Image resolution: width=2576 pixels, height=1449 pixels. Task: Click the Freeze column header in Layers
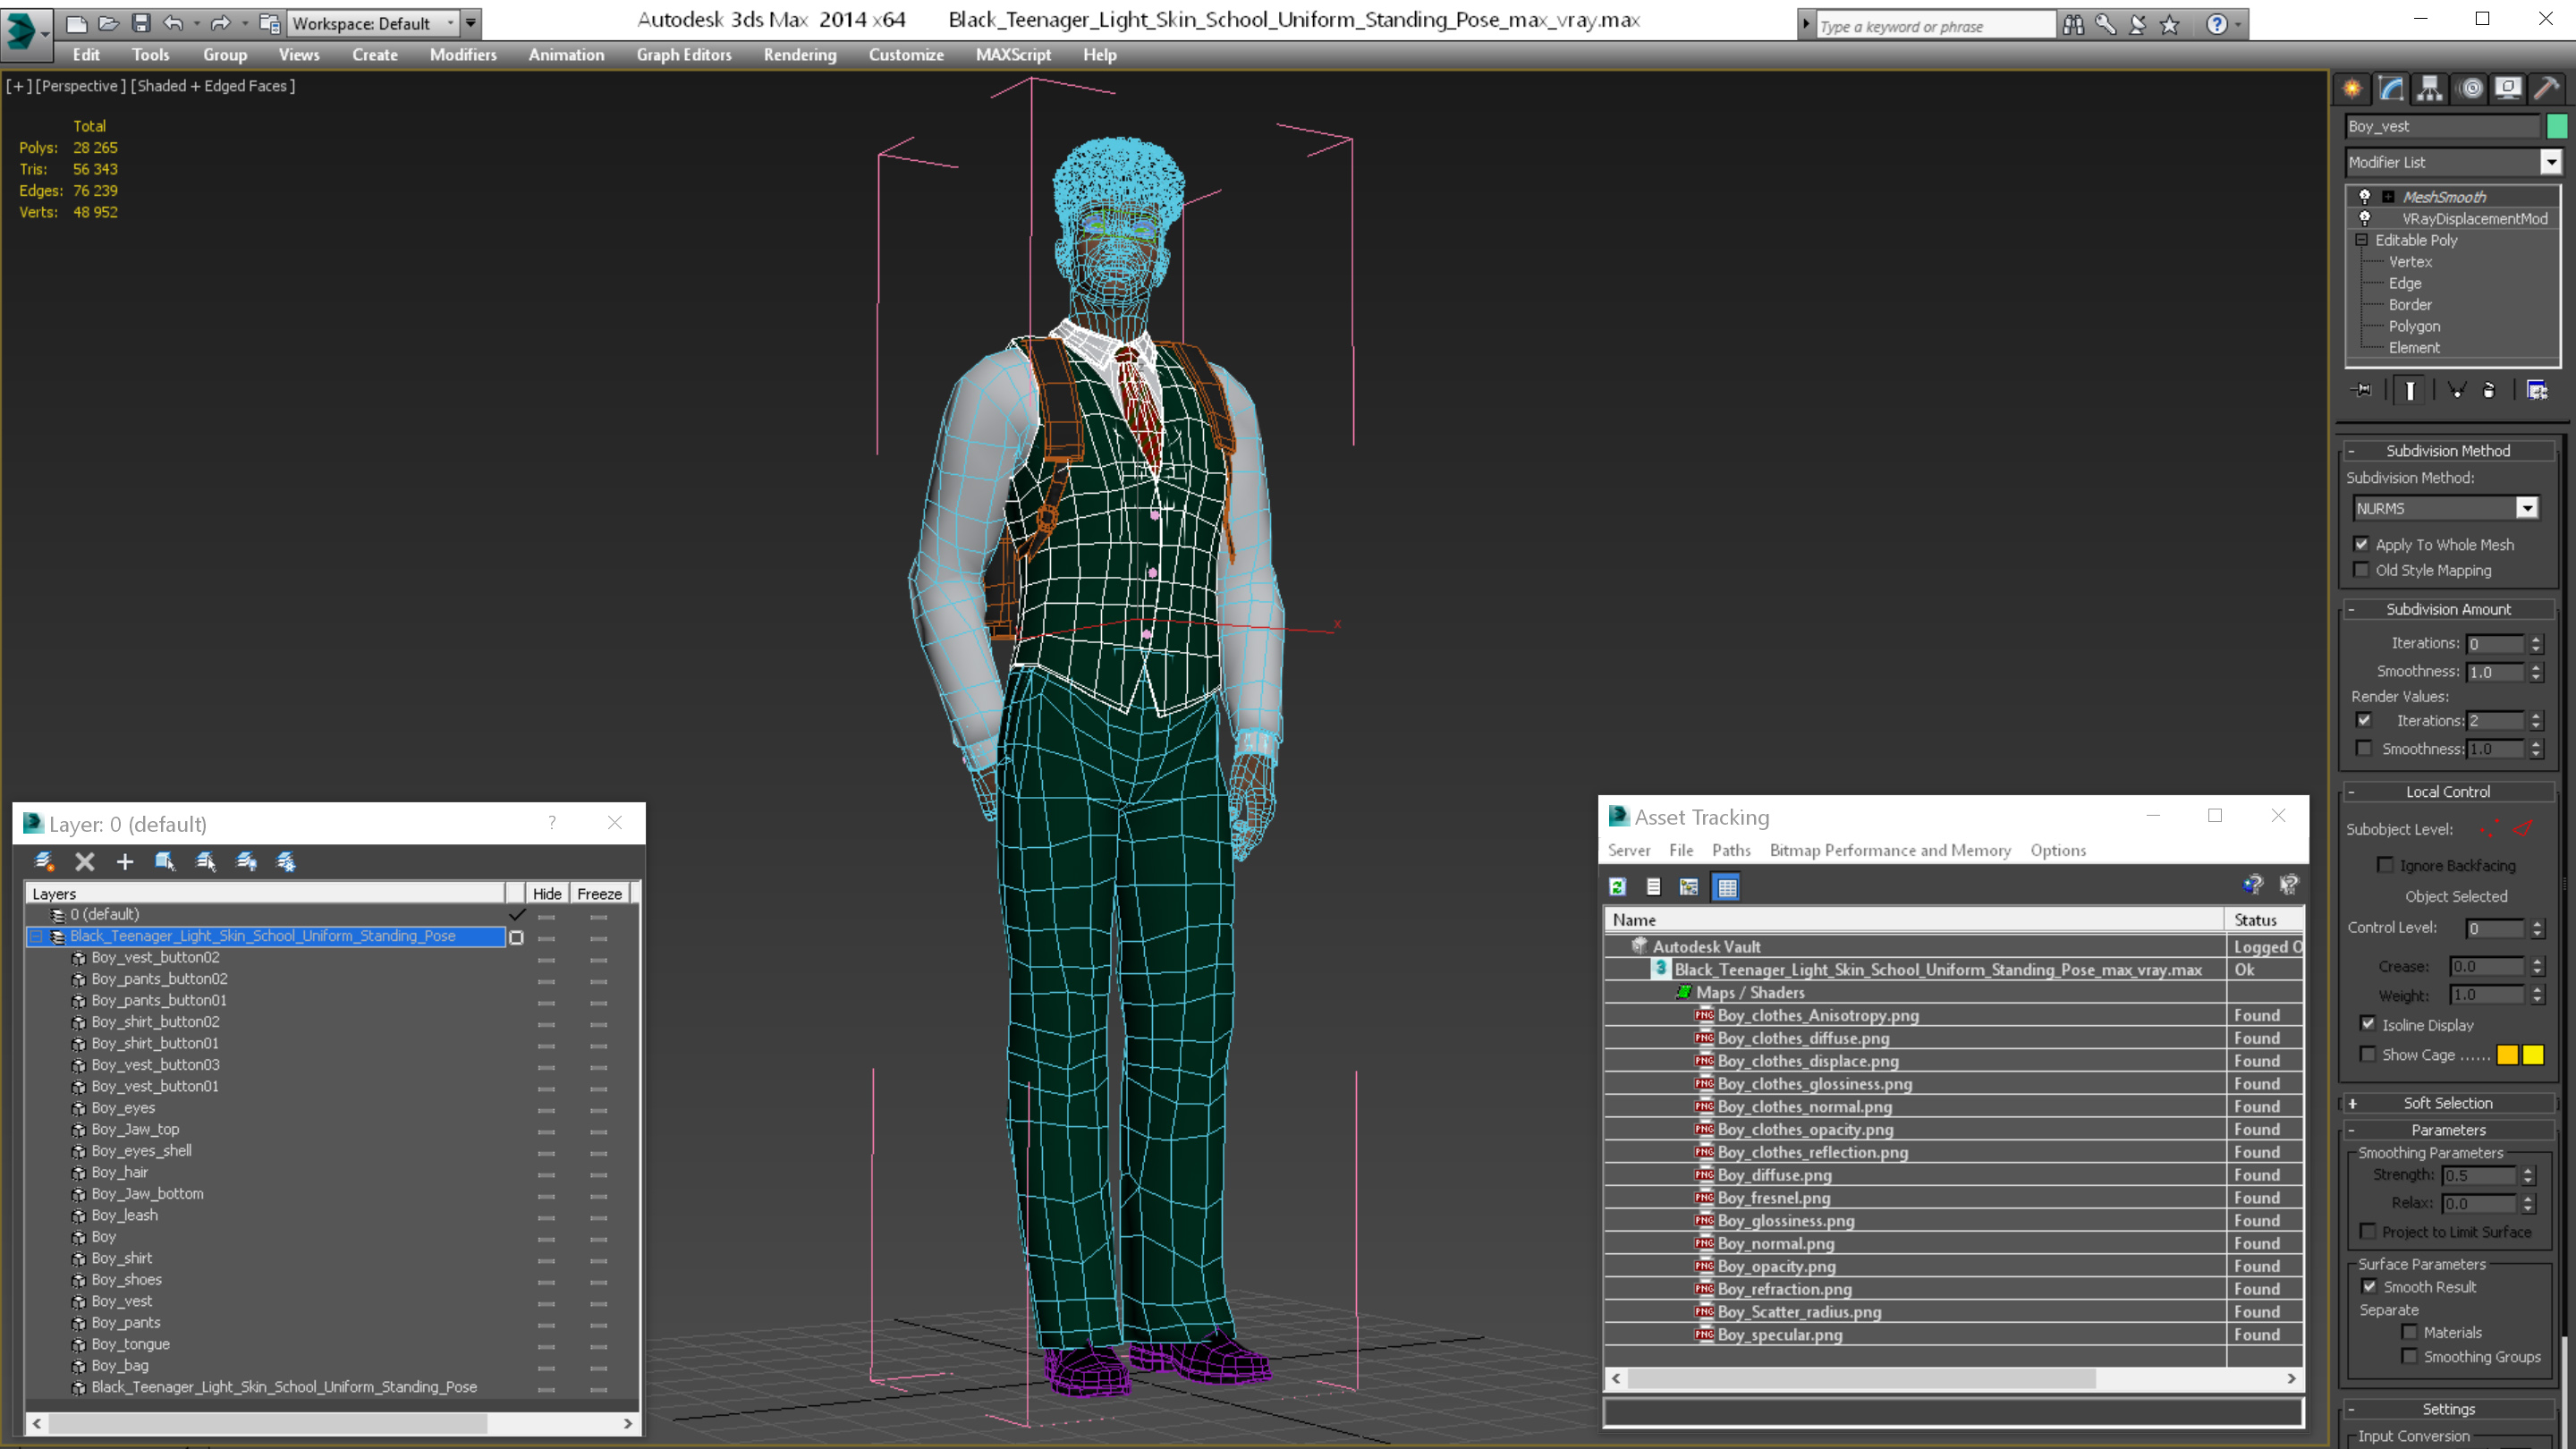[x=599, y=894]
